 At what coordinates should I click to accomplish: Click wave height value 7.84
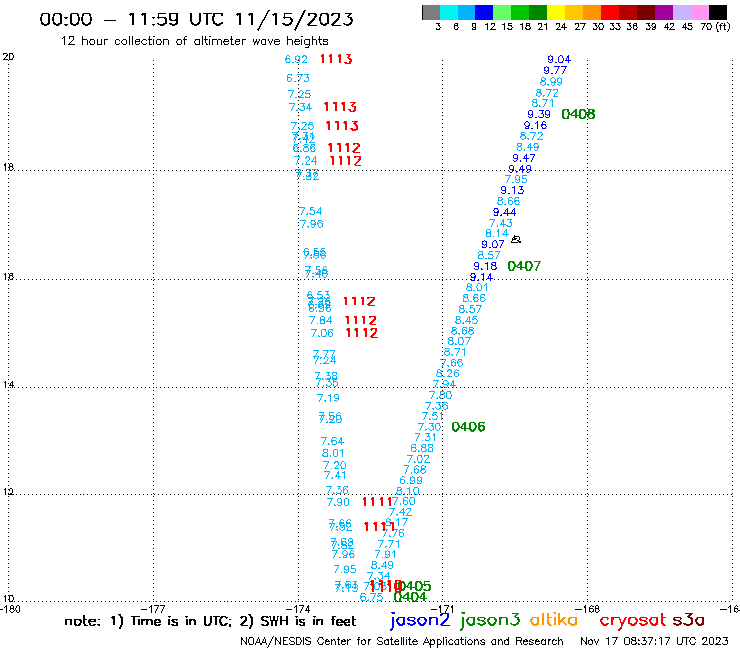click(x=320, y=321)
